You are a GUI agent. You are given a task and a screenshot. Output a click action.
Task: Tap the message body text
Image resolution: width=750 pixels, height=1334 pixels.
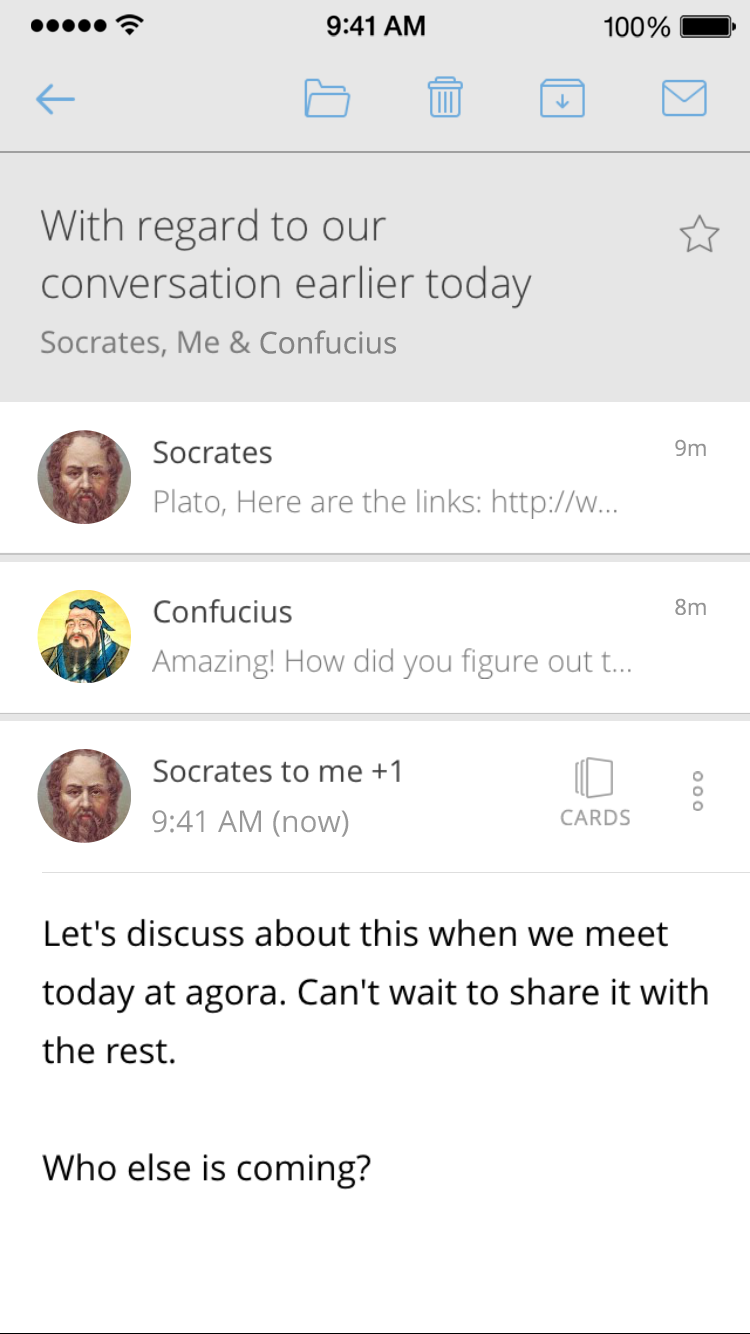click(375, 992)
